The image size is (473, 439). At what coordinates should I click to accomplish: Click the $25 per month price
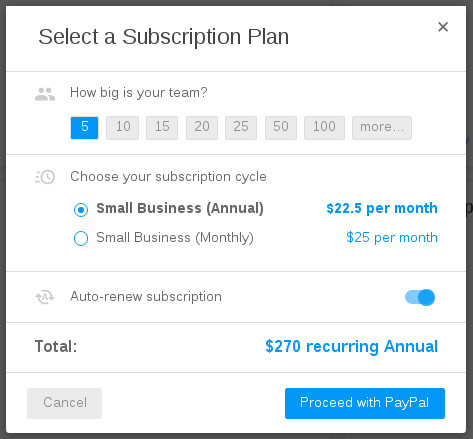392,238
